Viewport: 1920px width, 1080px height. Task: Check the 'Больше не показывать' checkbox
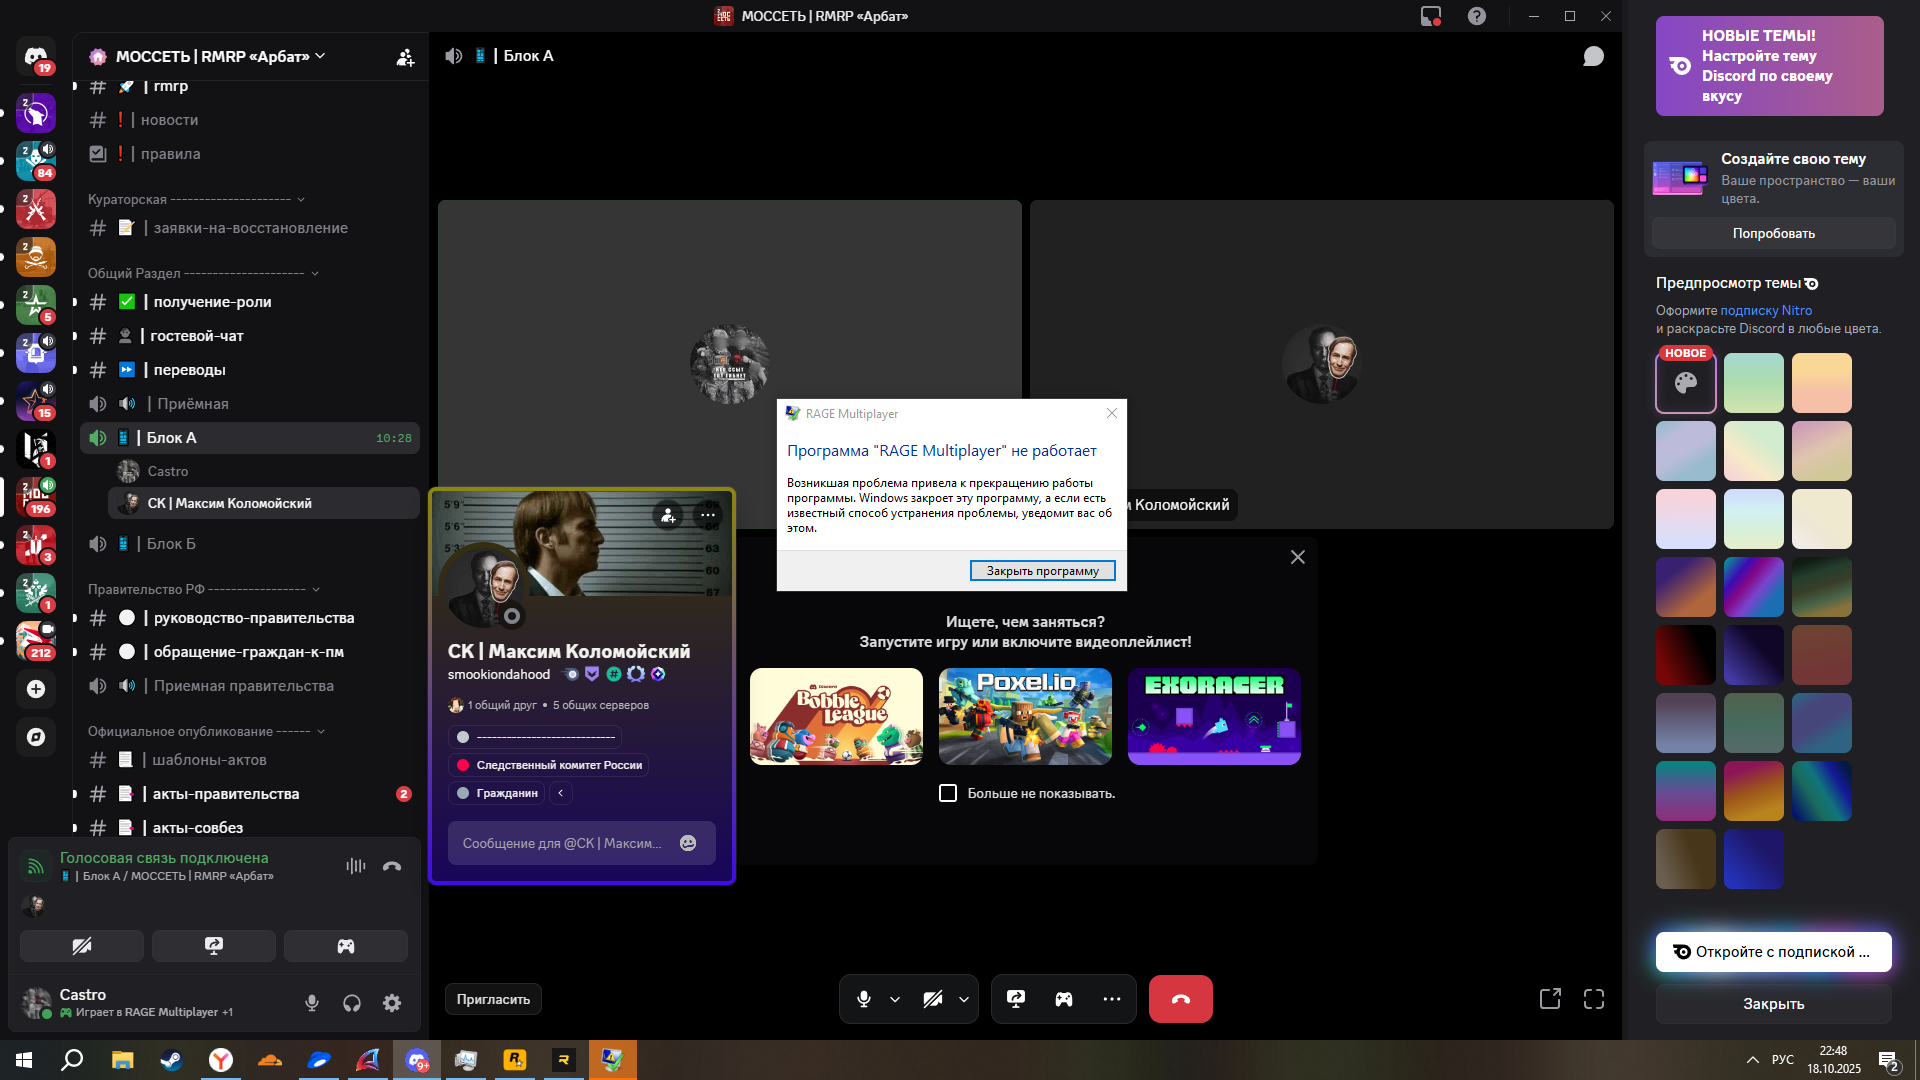[x=948, y=793]
